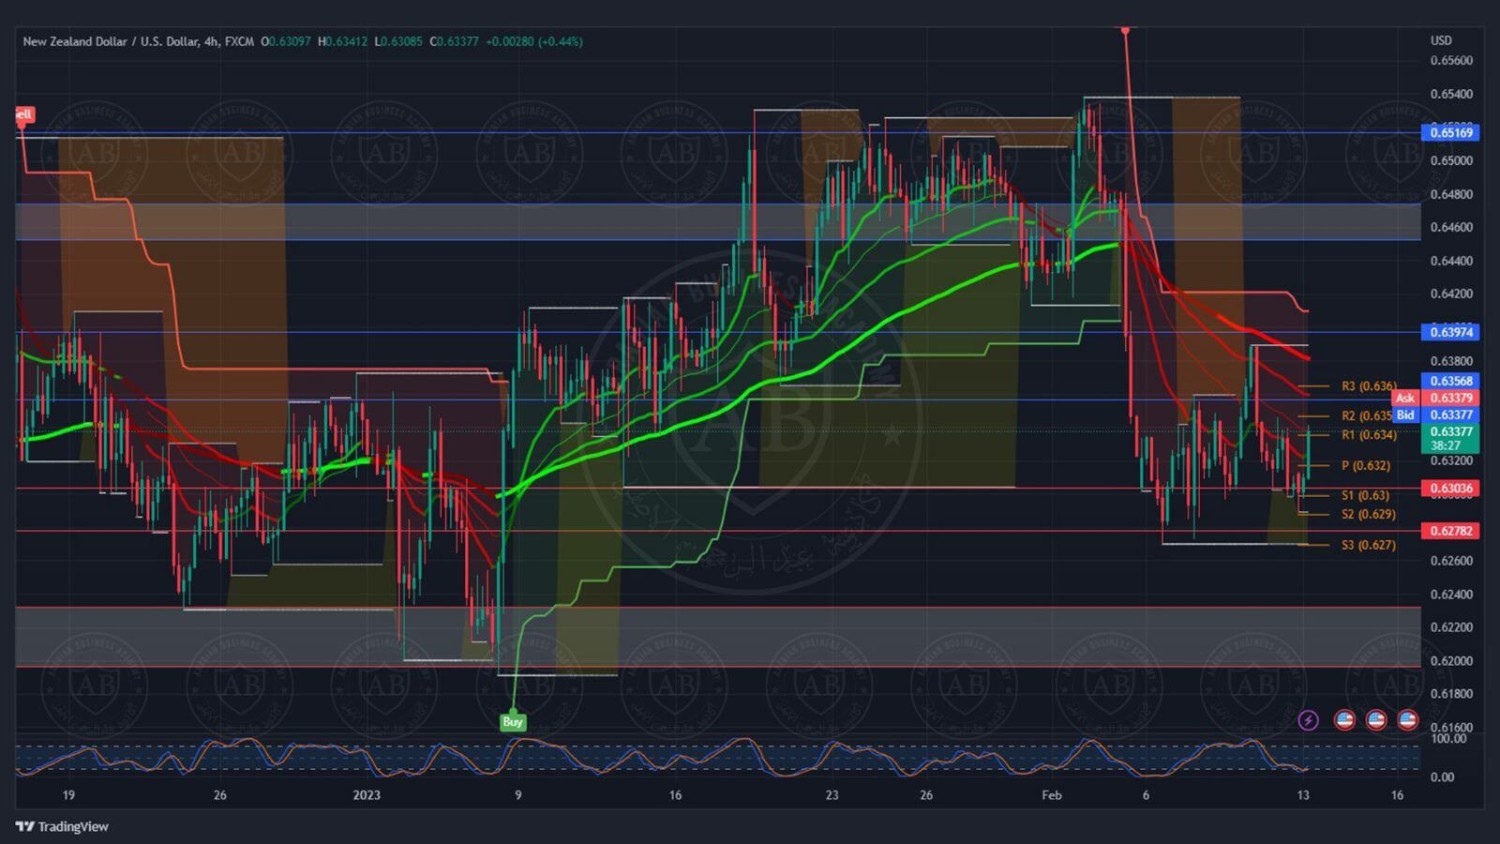Select the R3 (0.636) pivot label
Image resolution: width=1500 pixels, height=844 pixels.
coord(1369,386)
